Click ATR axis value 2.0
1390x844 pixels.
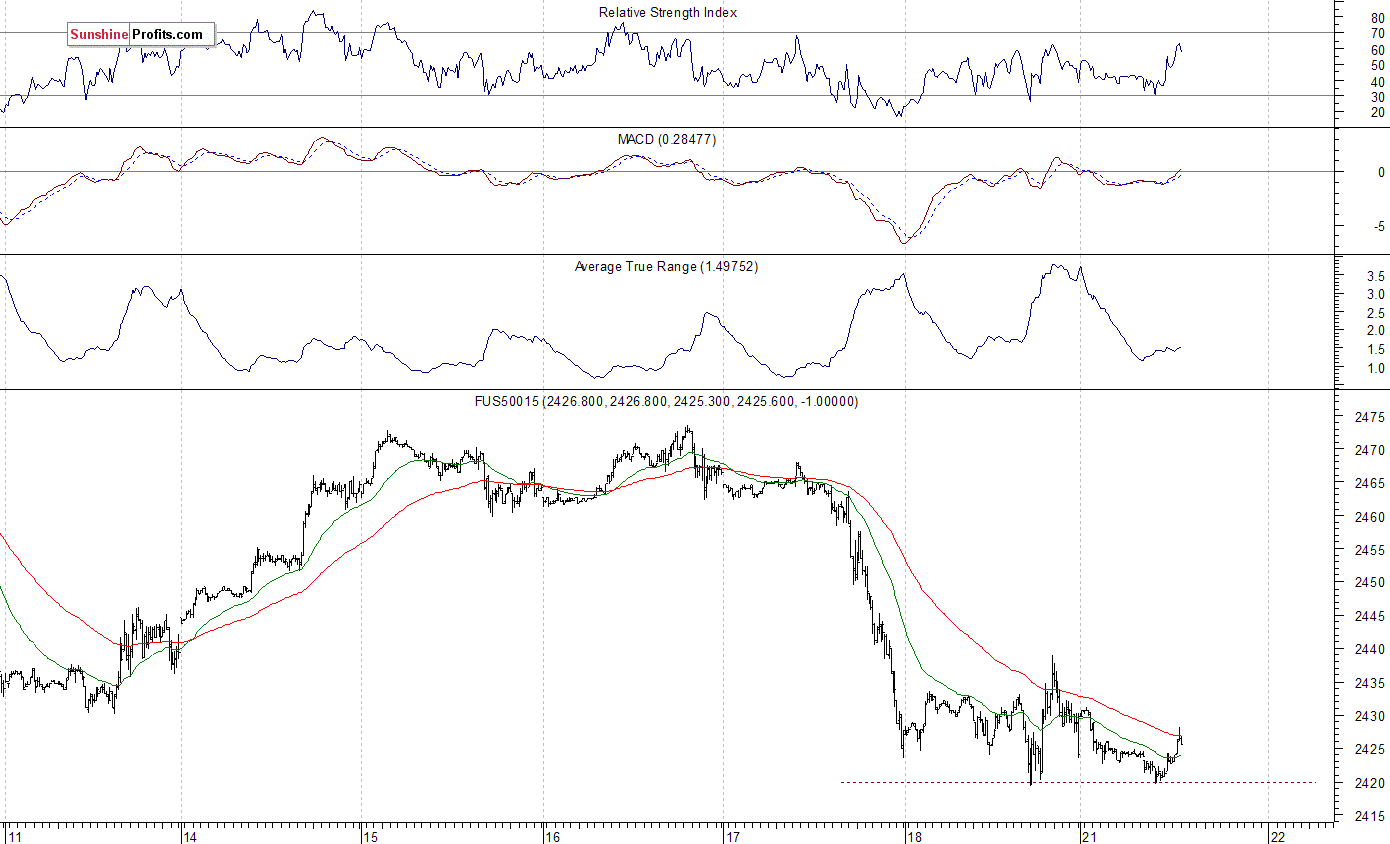(x=1376, y=330)
